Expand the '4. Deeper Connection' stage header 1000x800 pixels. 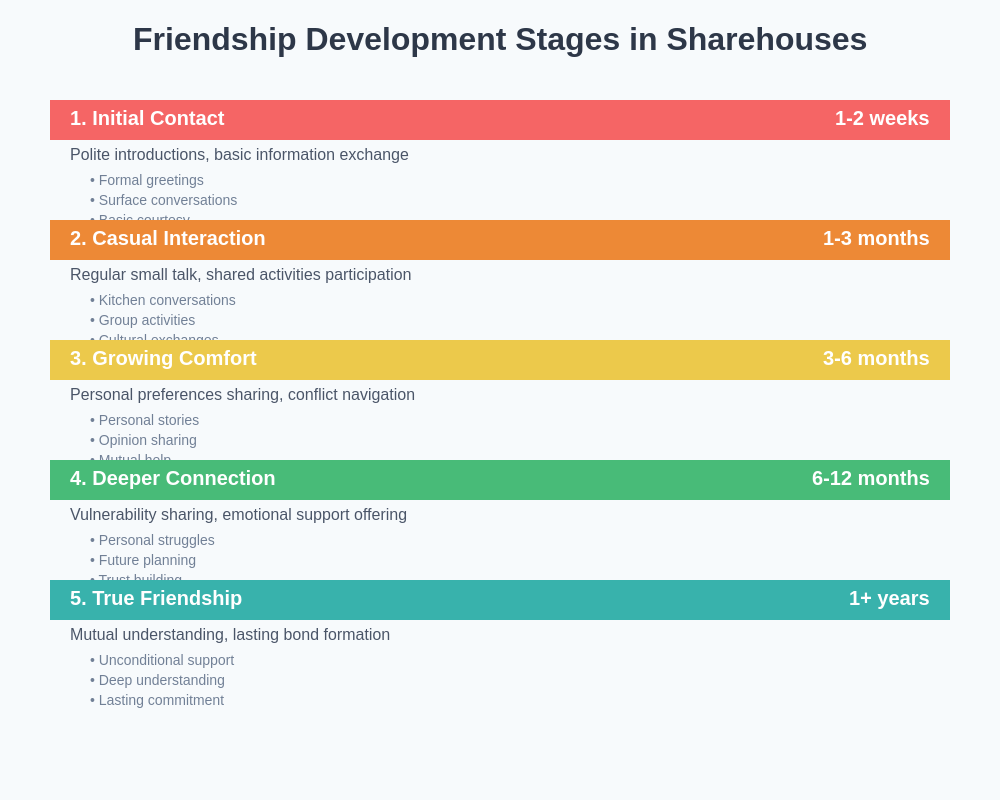[x=172, y=478]
